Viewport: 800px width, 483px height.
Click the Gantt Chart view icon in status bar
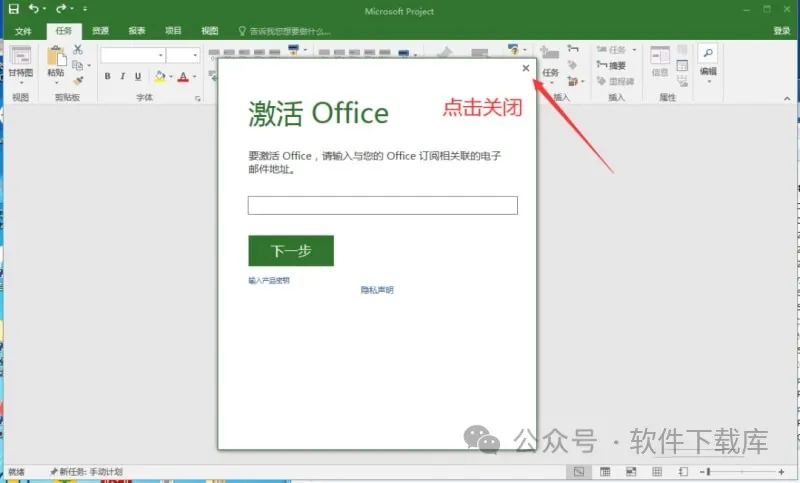pyautogui.click(x=579, y=472)
